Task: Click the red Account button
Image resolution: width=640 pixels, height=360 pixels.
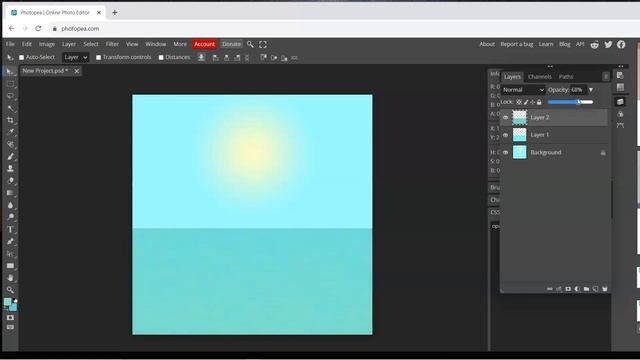Action: click(x=204, y=44)
